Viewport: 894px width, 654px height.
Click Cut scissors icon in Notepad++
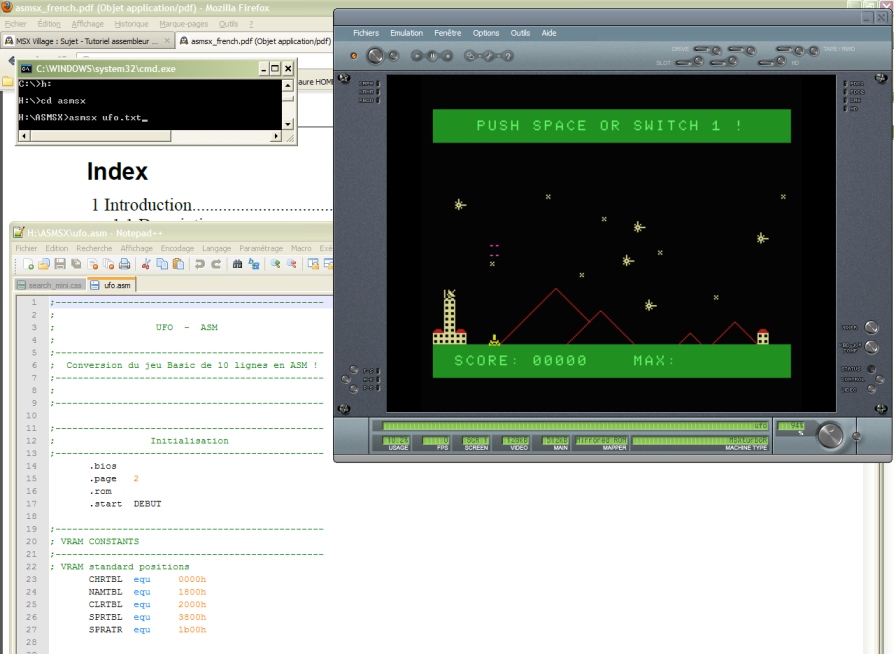click(x=146, y=263)
